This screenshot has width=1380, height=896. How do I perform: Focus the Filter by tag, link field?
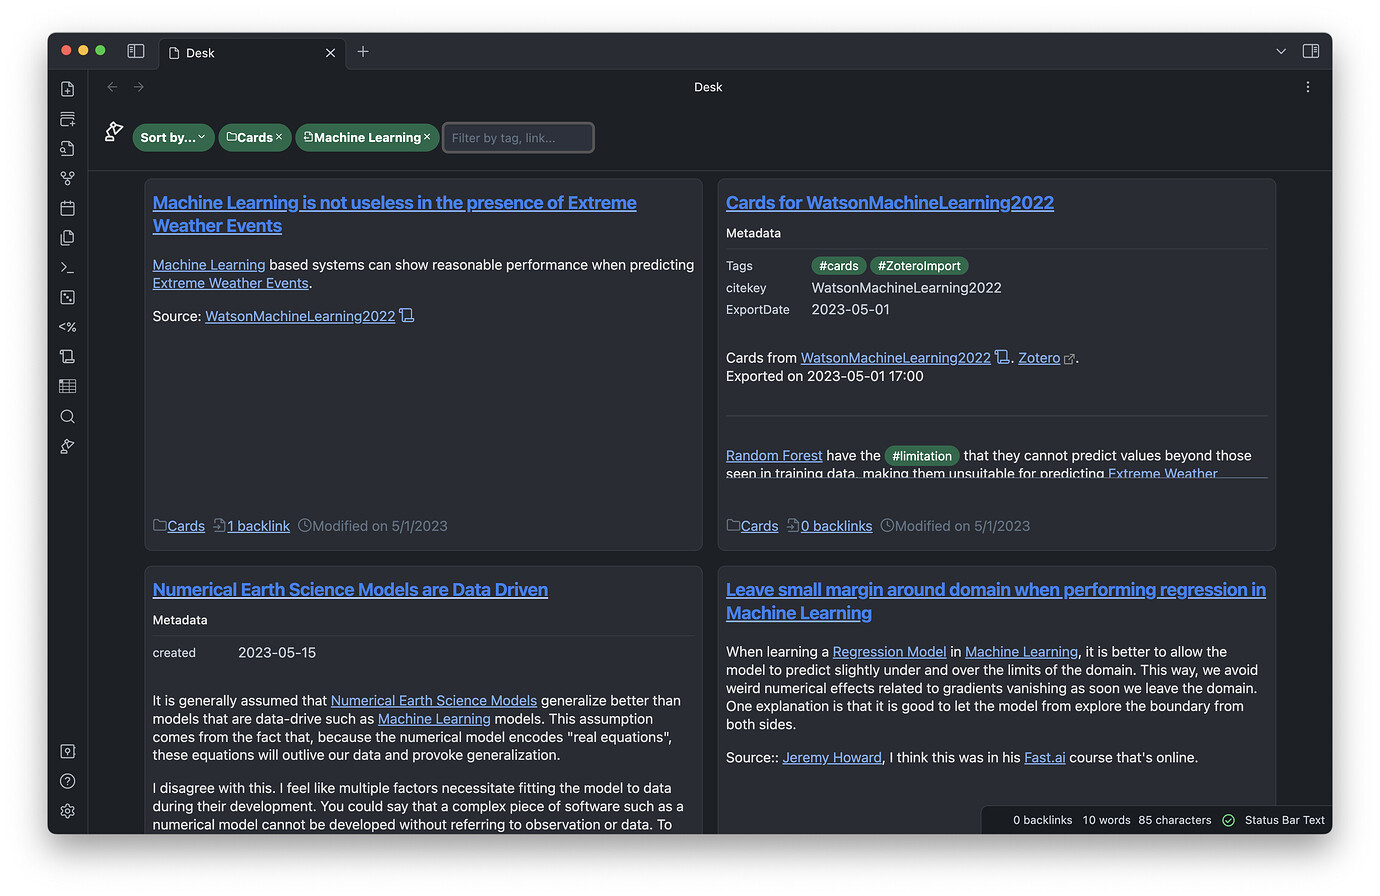tap(518, 138)
